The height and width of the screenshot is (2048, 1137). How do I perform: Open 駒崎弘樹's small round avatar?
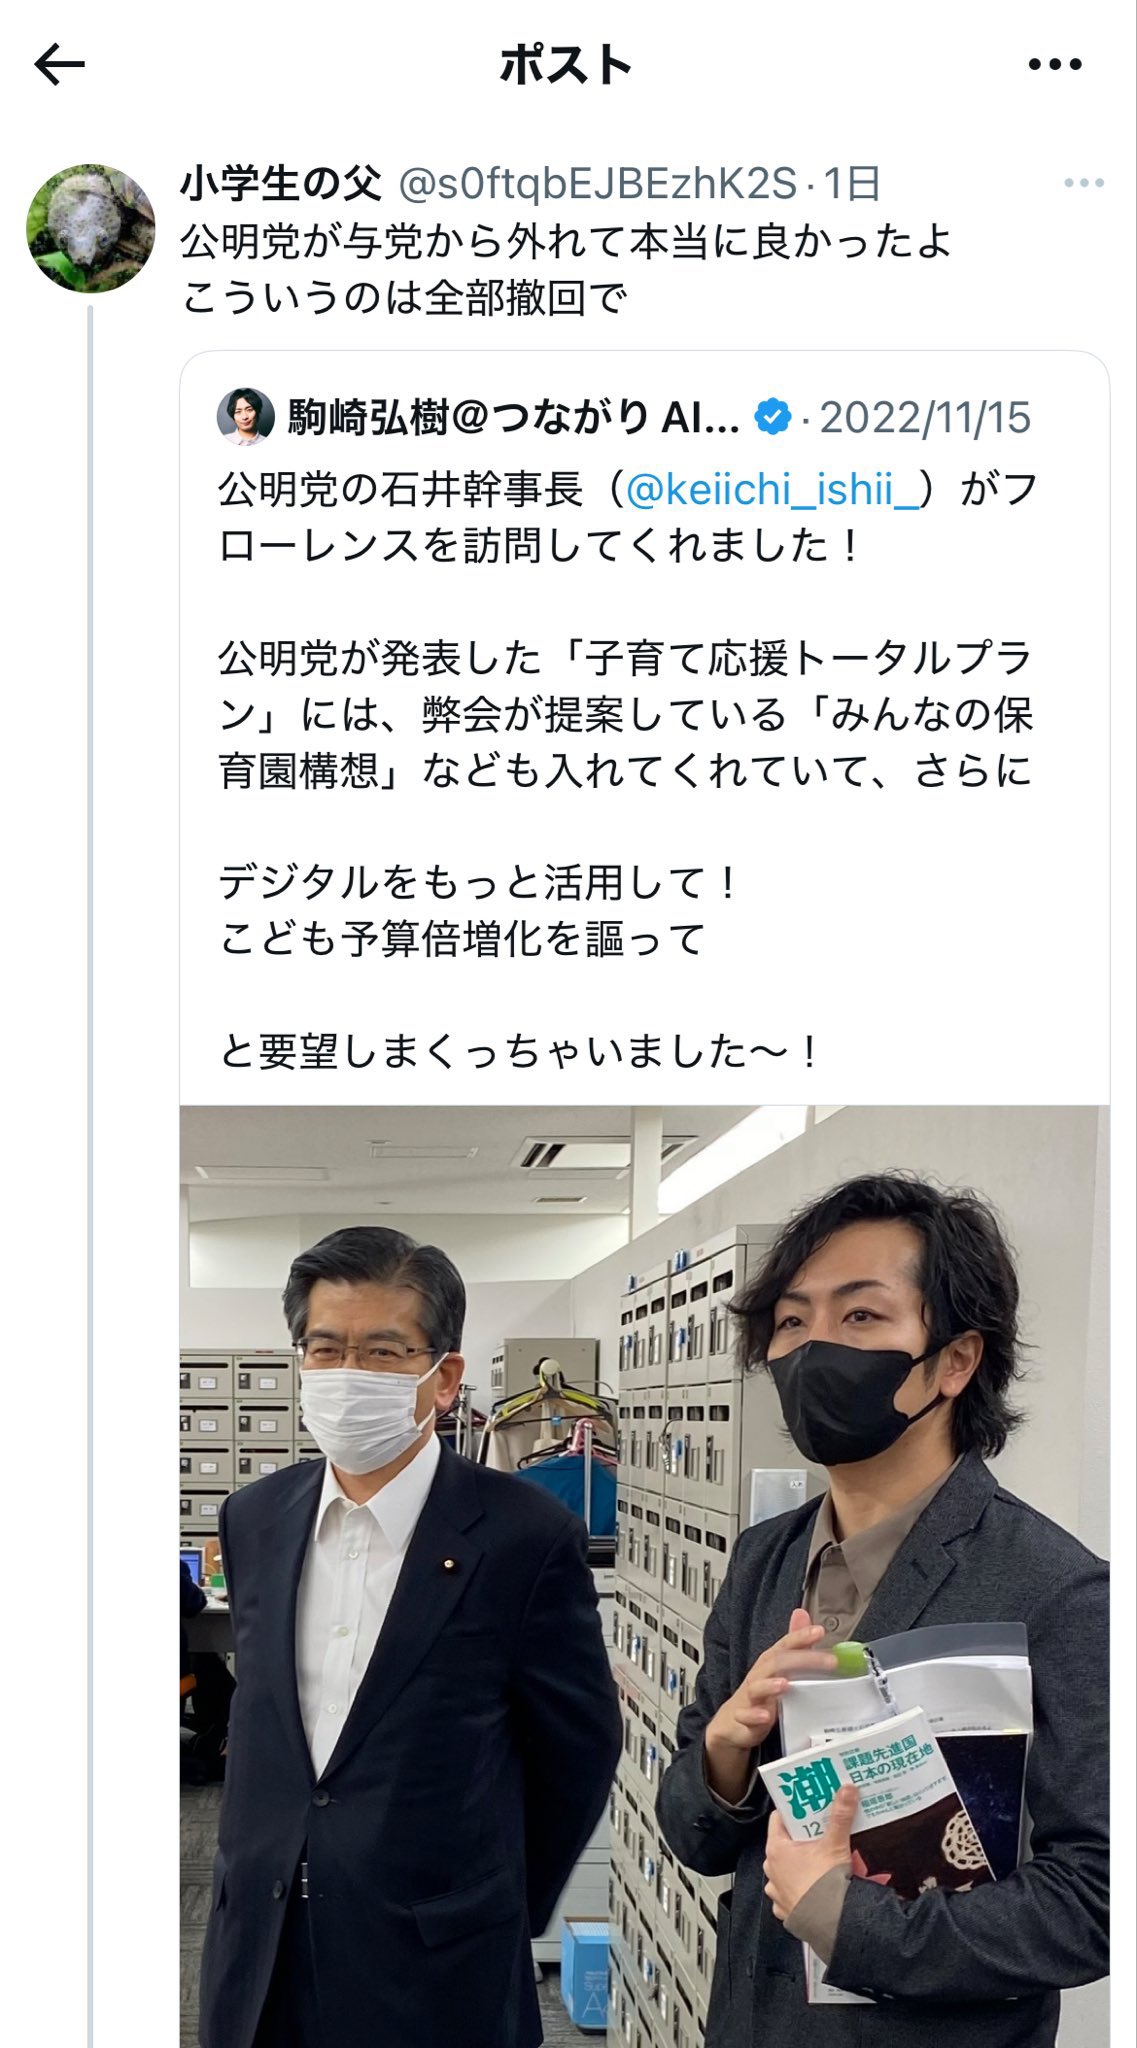(x=245, y=417)
